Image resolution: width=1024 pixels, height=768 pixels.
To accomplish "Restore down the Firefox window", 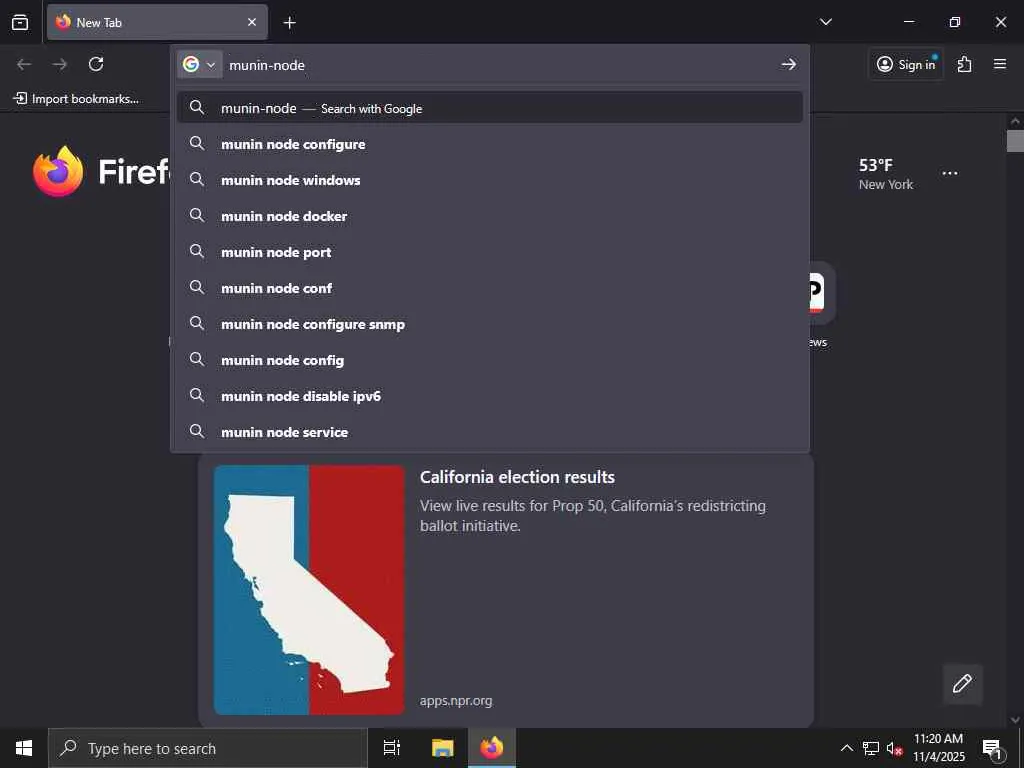I will [x=955, y=22].
